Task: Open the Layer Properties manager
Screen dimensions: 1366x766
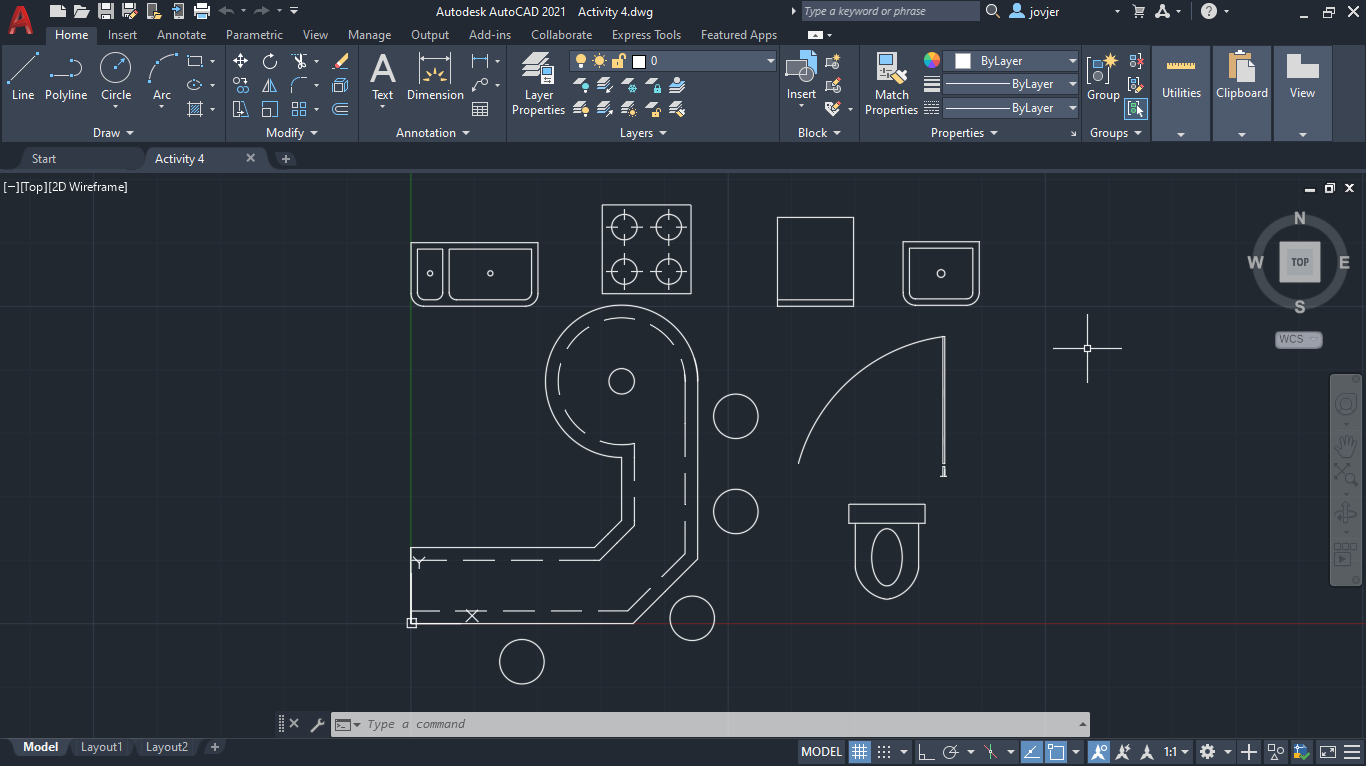Action: point(538,85)
